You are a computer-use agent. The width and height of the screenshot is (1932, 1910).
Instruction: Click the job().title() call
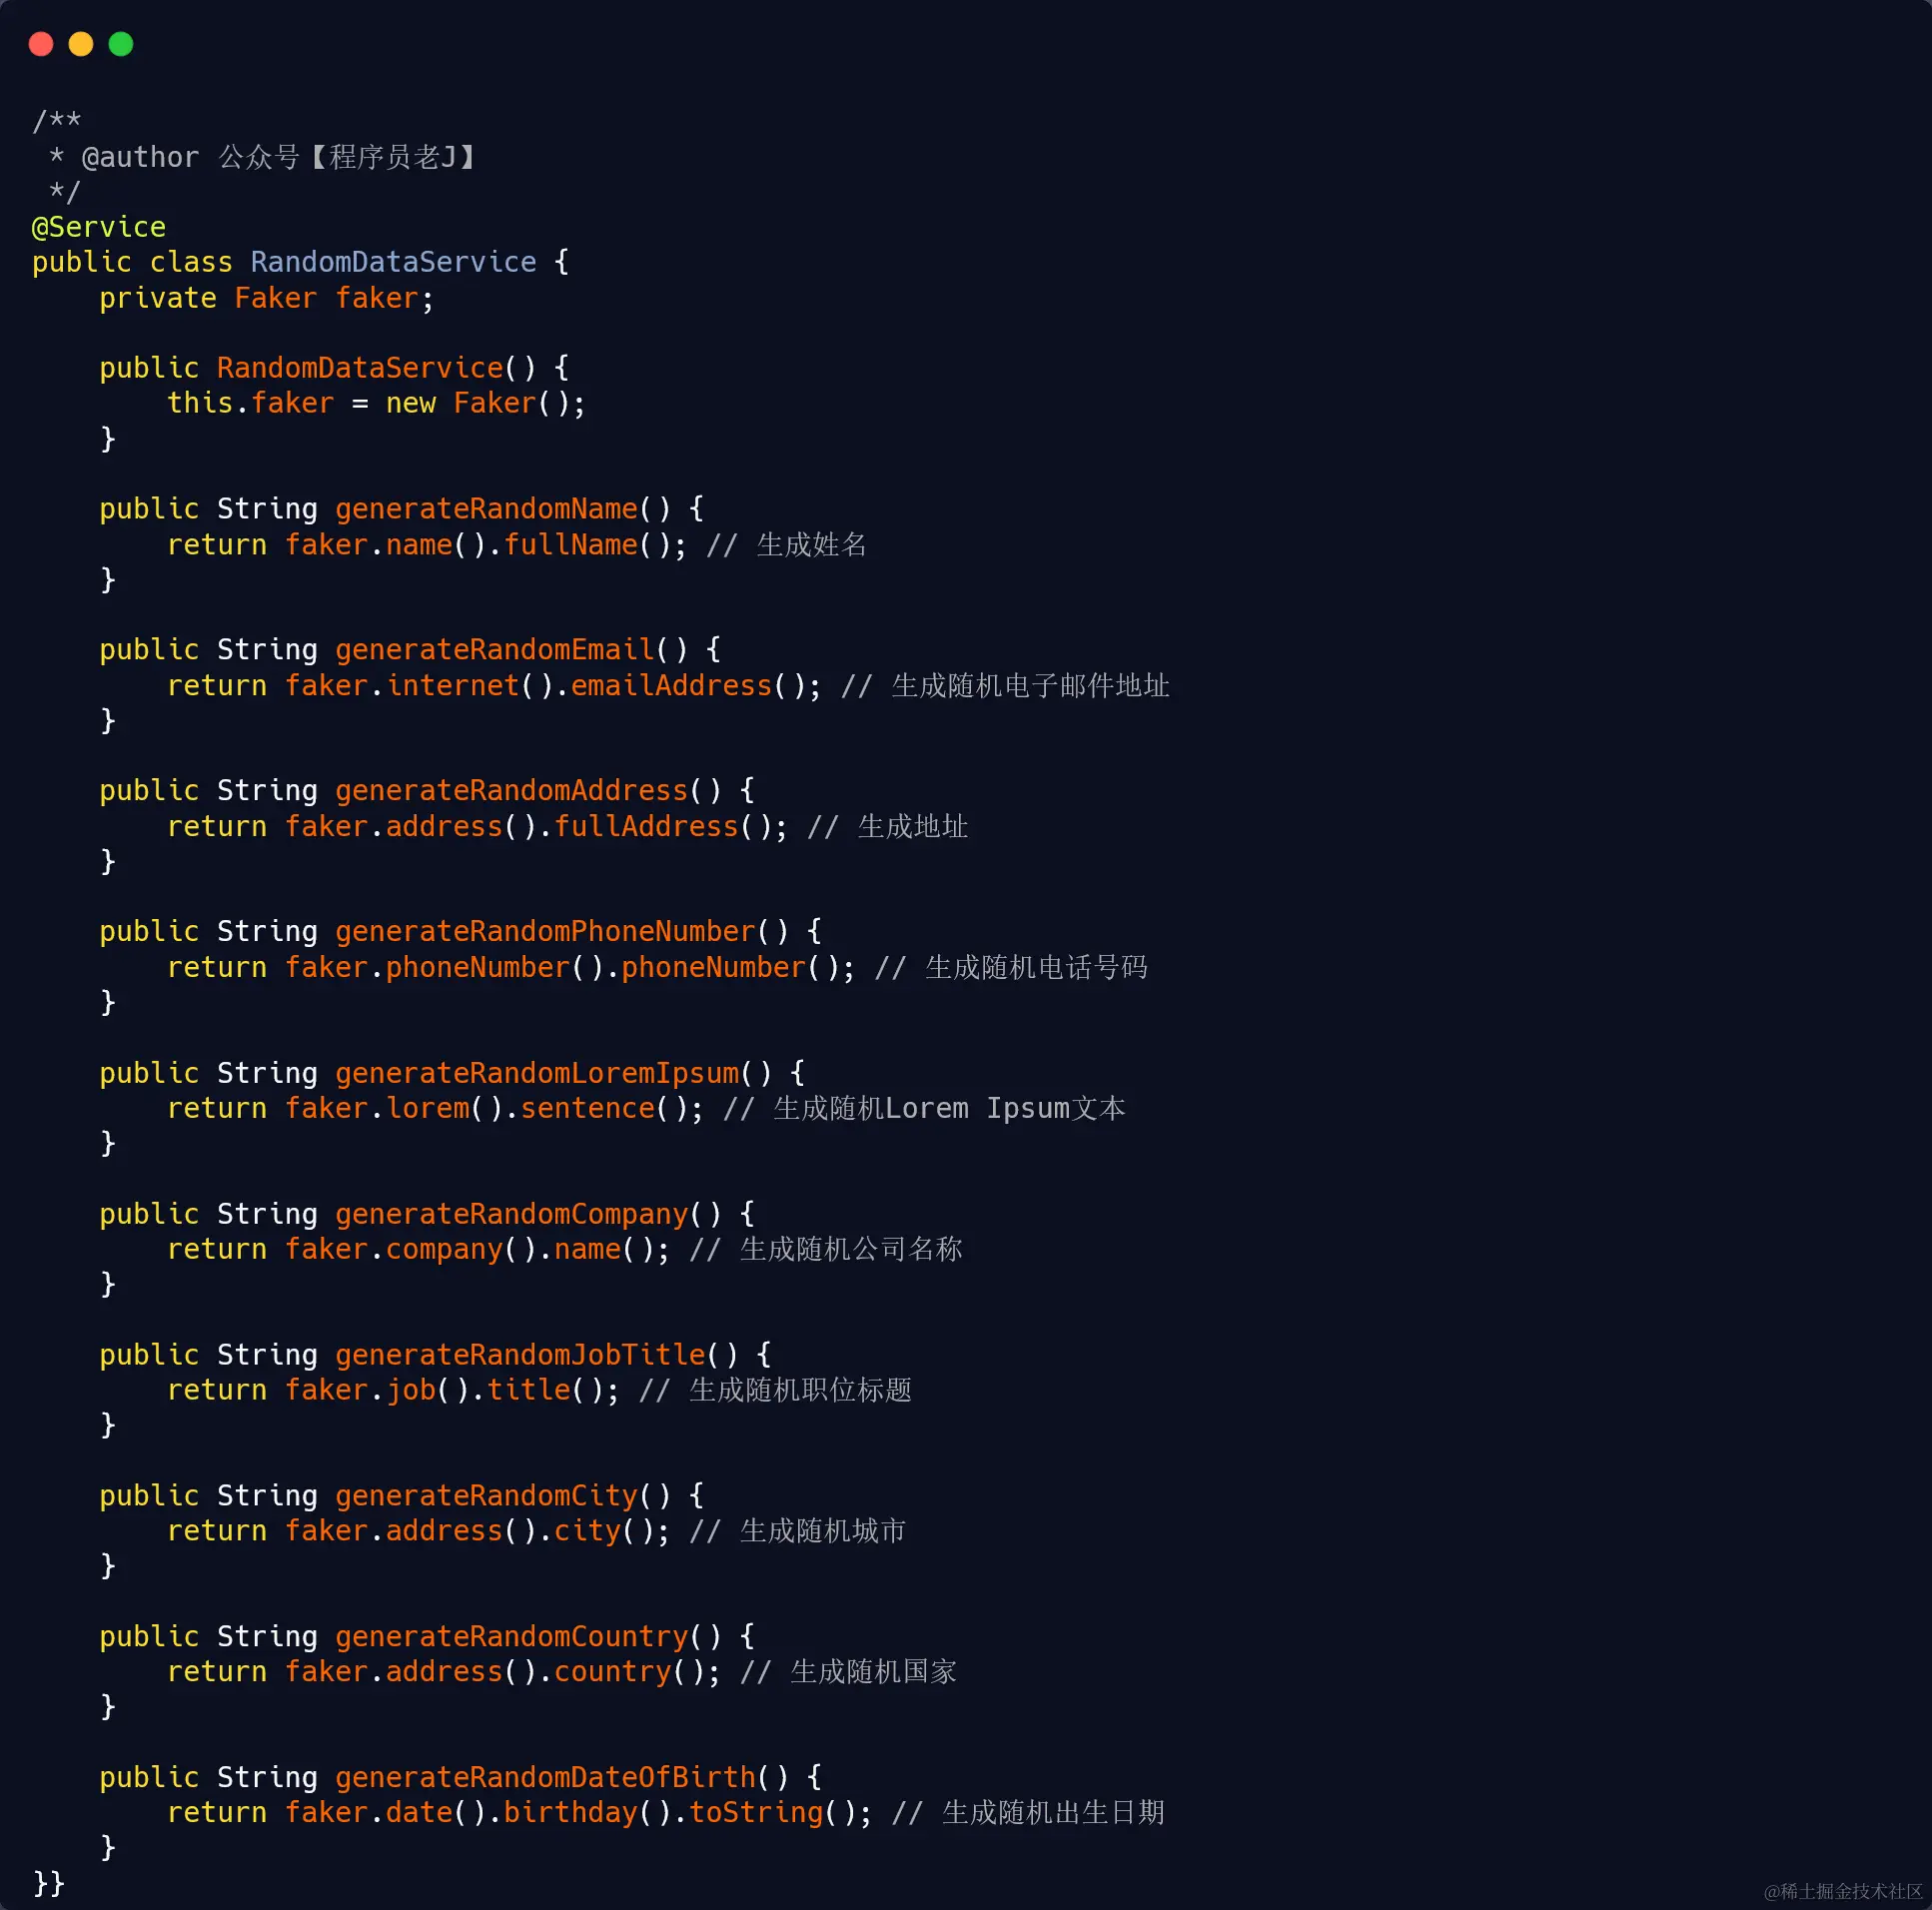[x=503, y=1390]
